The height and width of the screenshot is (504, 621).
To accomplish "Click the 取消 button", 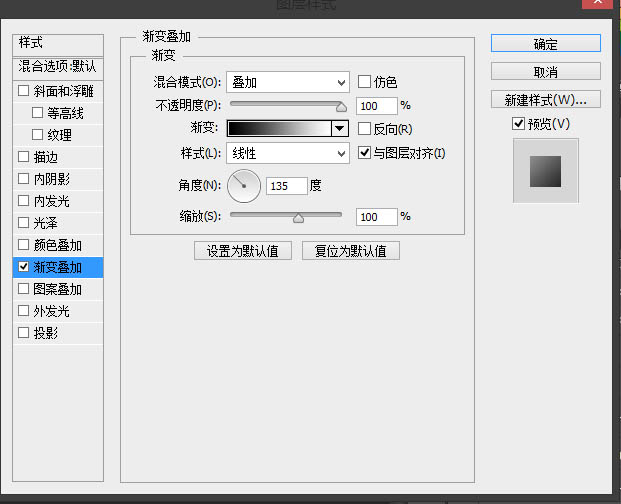I will 546,72.
